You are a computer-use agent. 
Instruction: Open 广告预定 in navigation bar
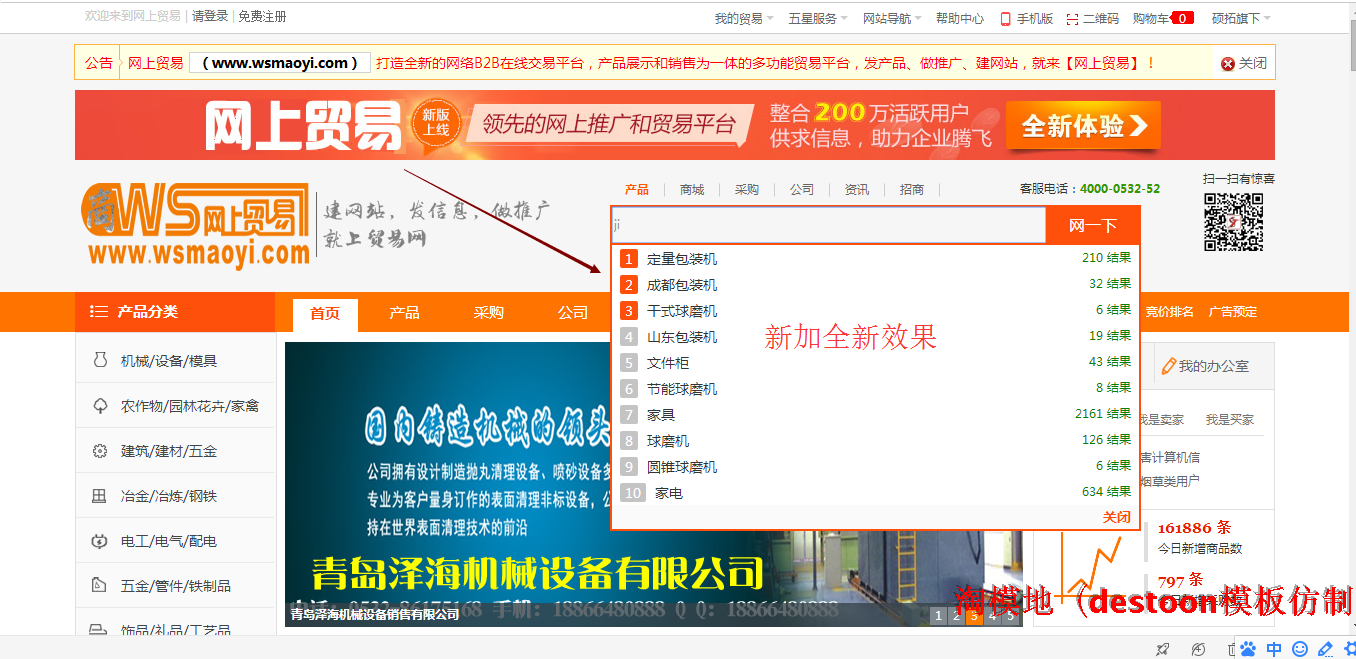1233,312
